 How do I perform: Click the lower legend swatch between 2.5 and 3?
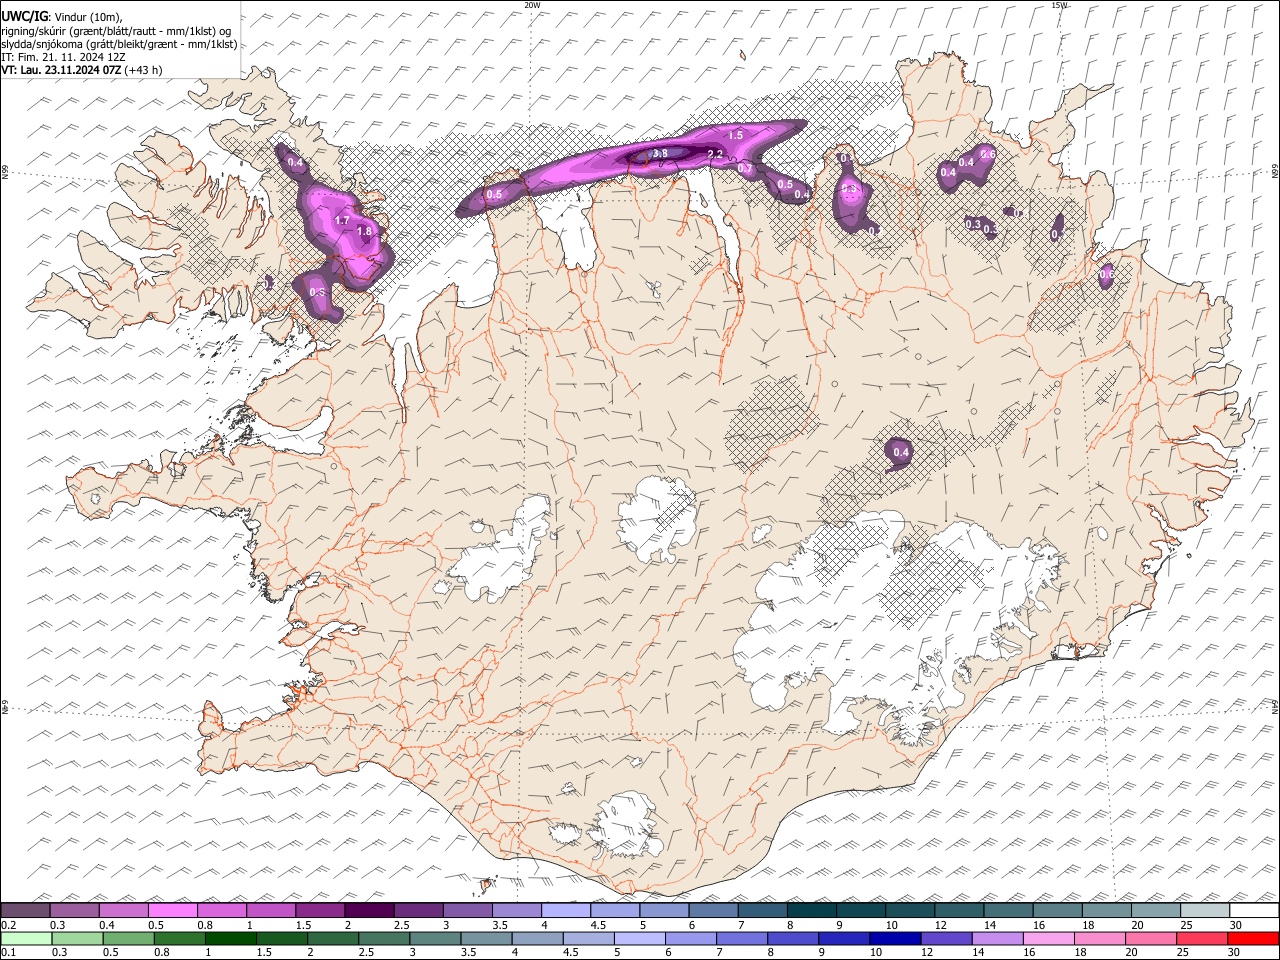click(384, 938)
